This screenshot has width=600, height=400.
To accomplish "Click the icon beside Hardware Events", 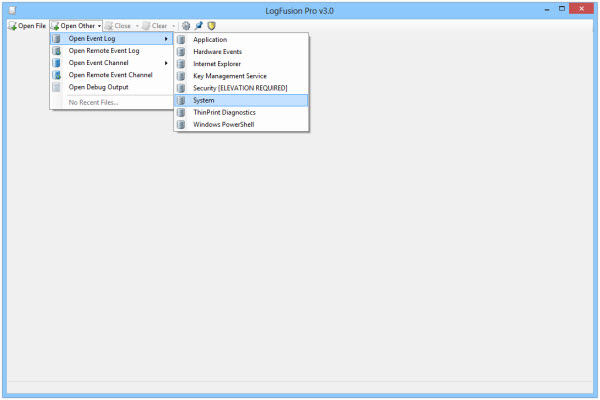I will coord(181,52).
